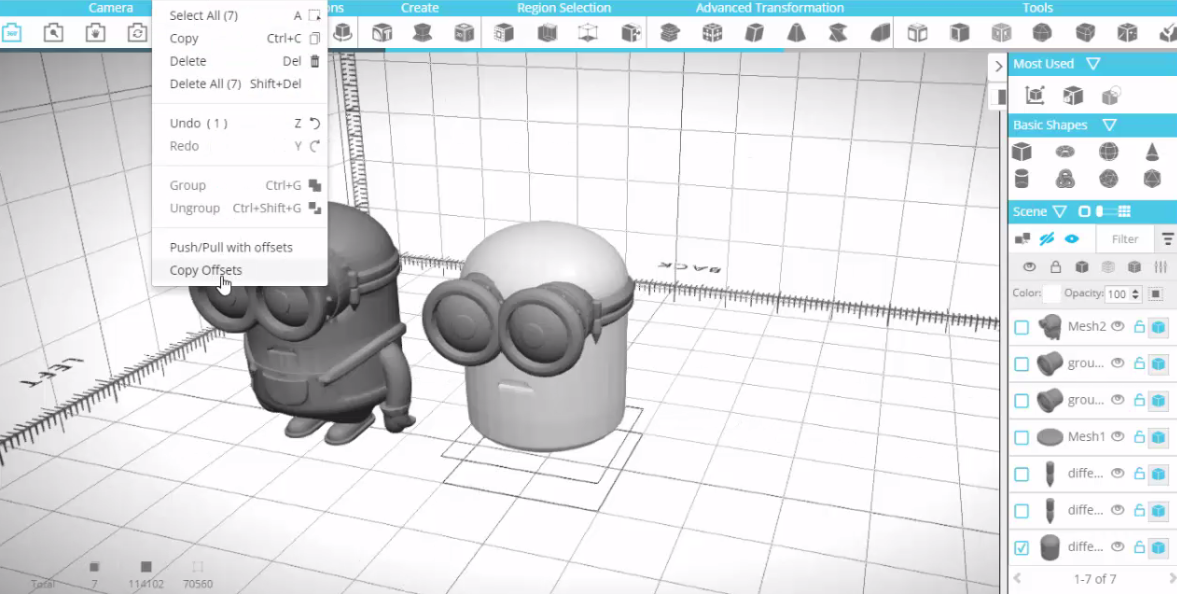1177x594 pixels.
Task: Add a cube from Basic Shapes
Action: [1022, 152]
